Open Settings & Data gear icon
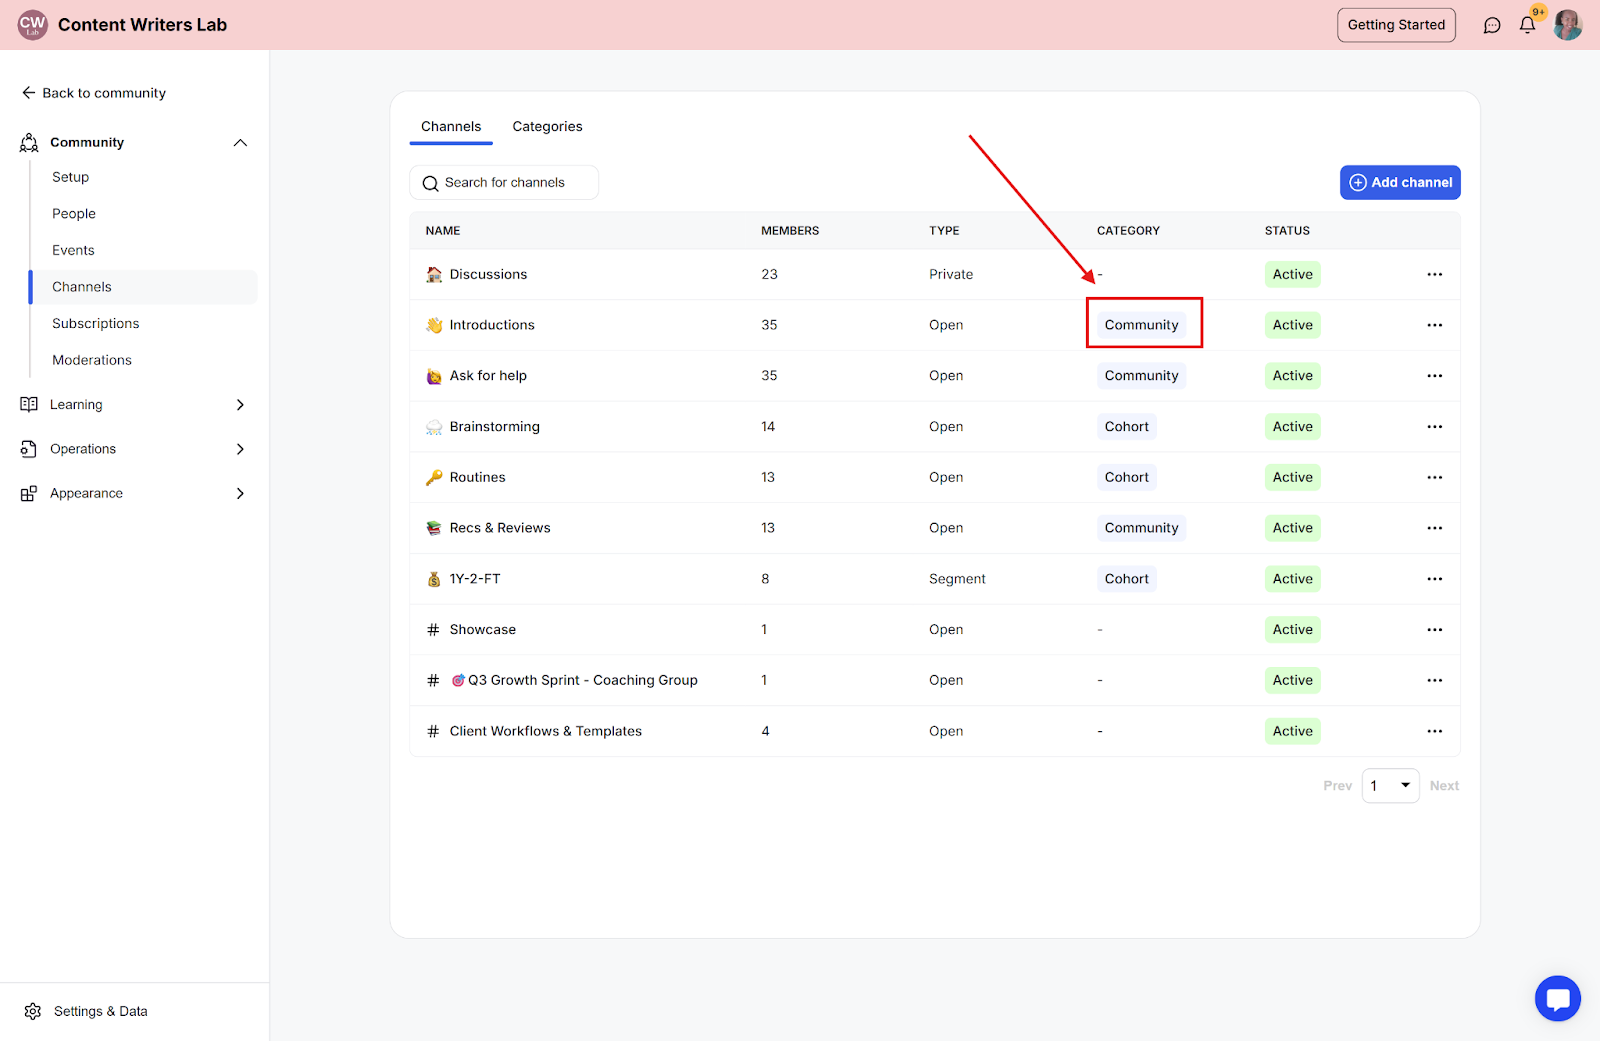This screenshot has height=1041, width=1600. click(x=33, y=1012)
